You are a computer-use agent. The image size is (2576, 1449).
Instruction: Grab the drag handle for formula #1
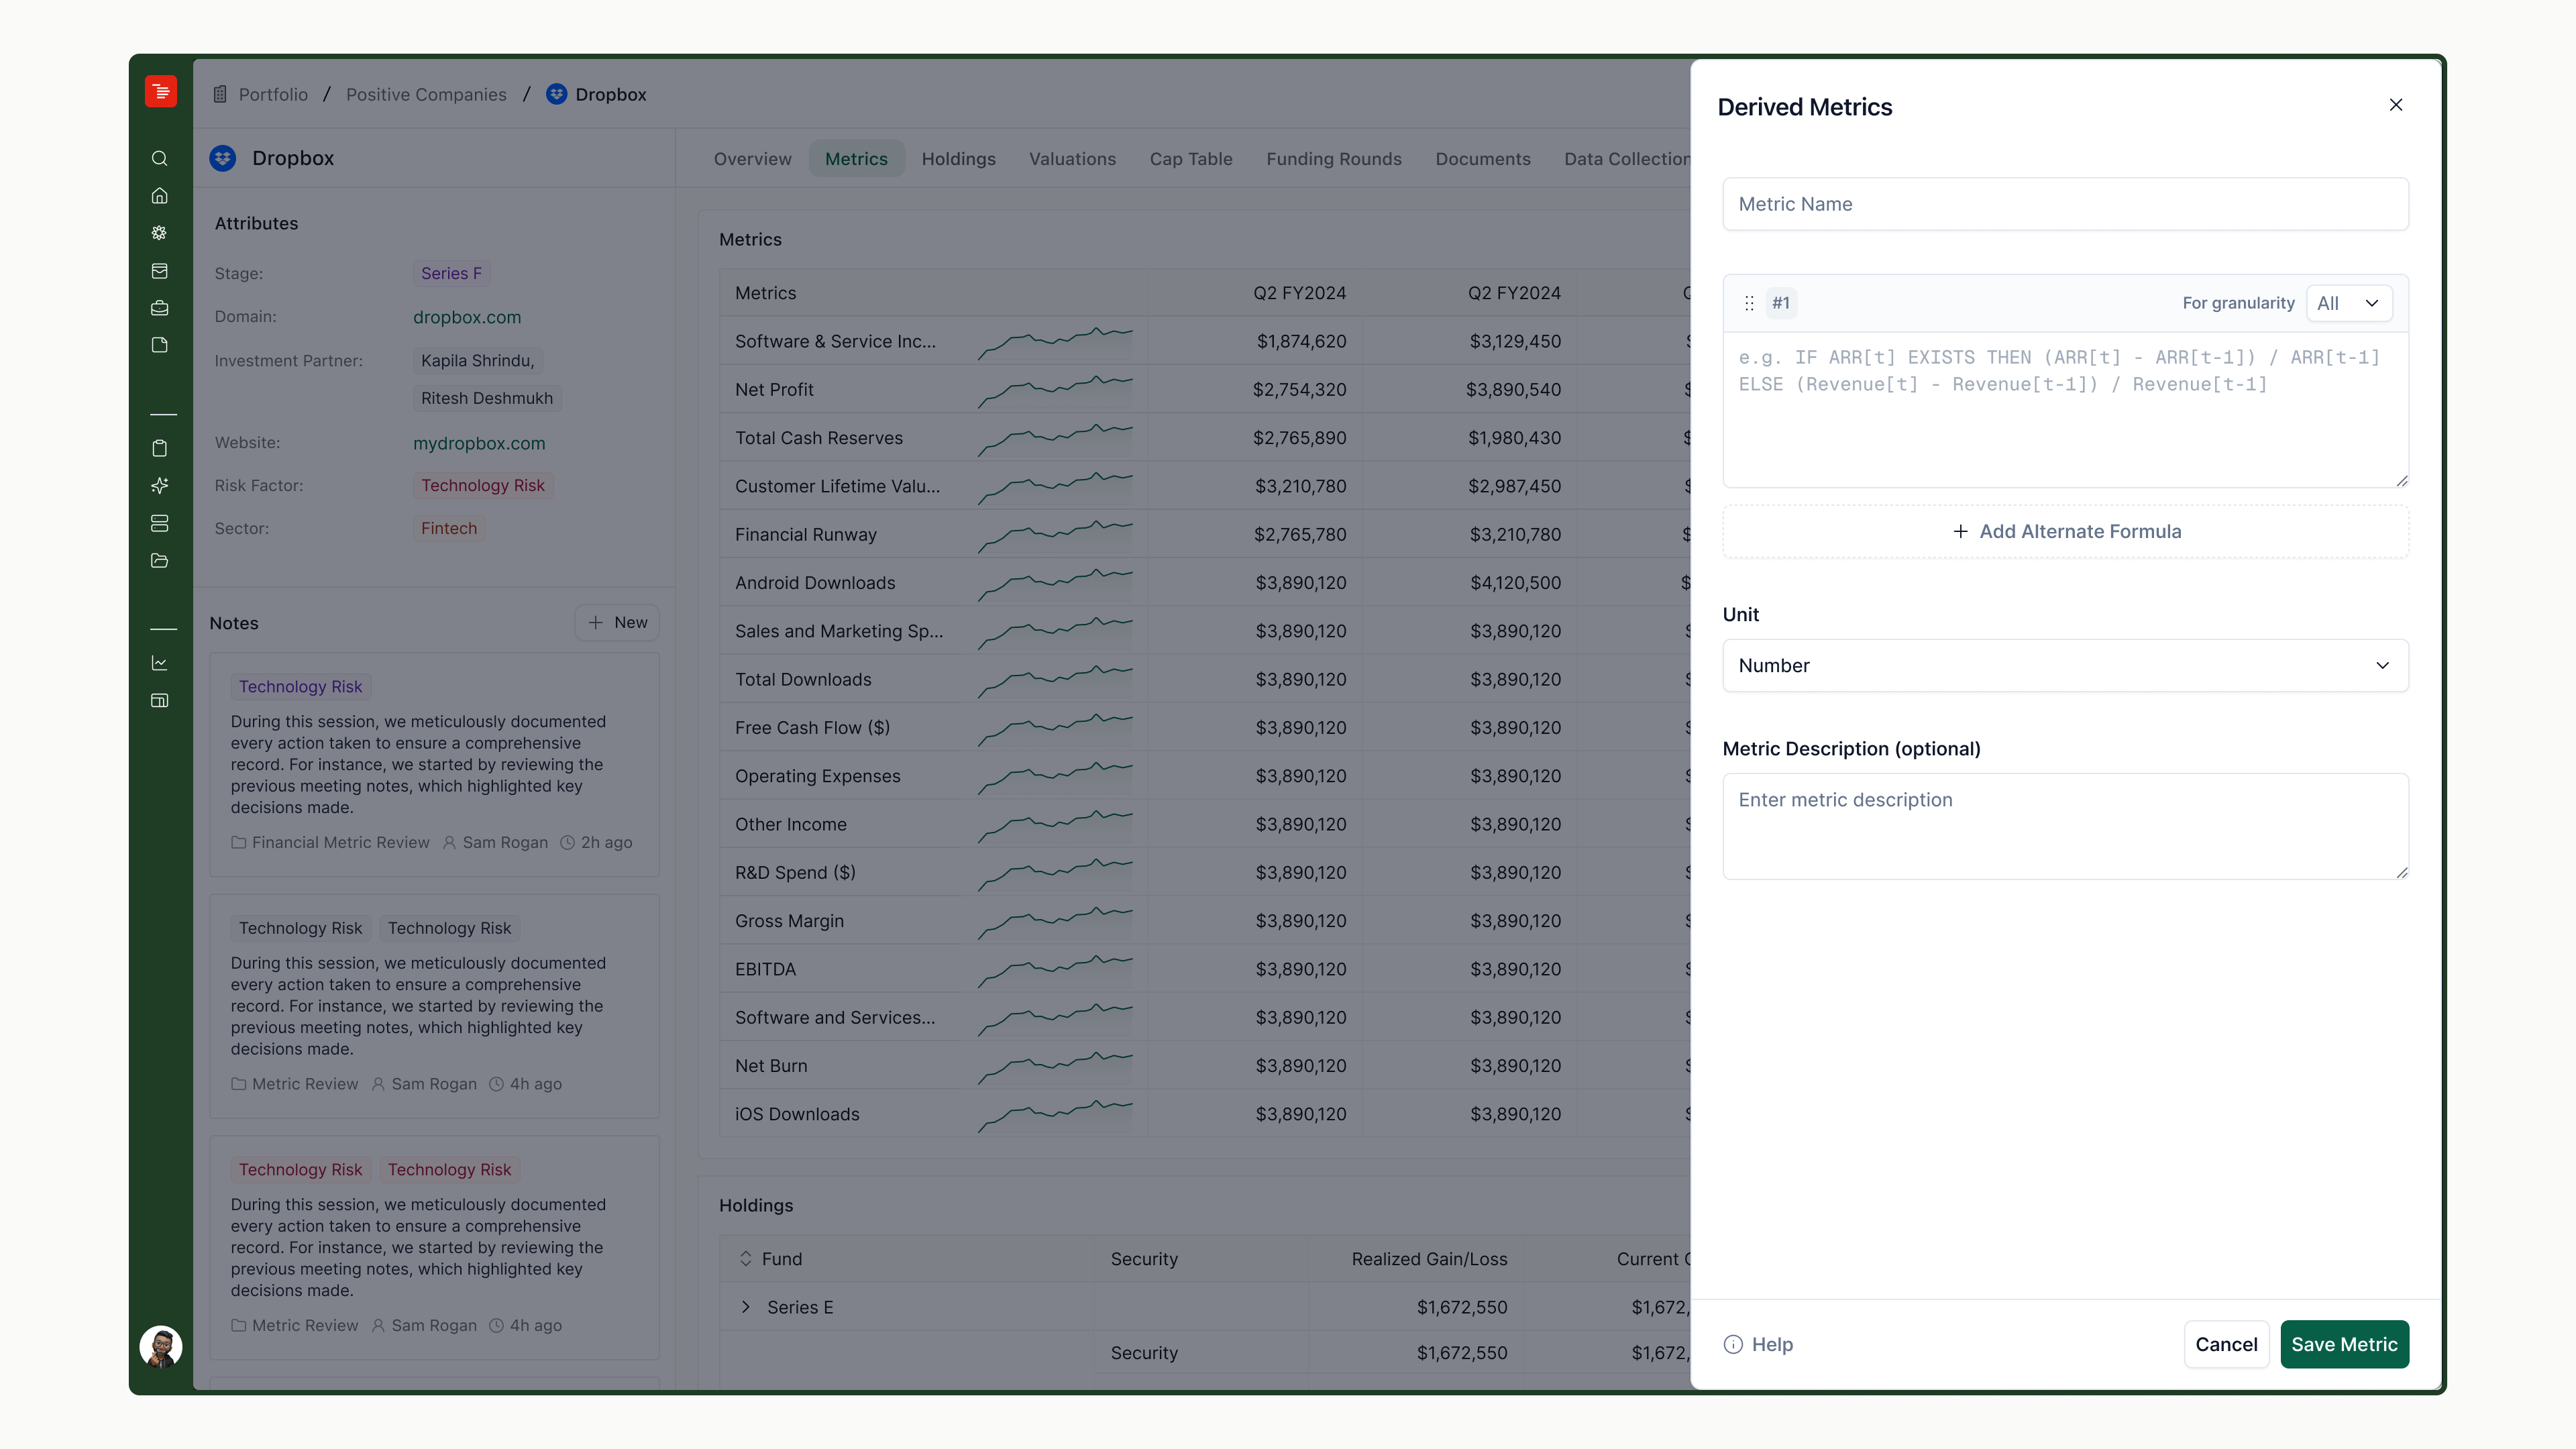pyautogui.click(x=1749, y=303)
